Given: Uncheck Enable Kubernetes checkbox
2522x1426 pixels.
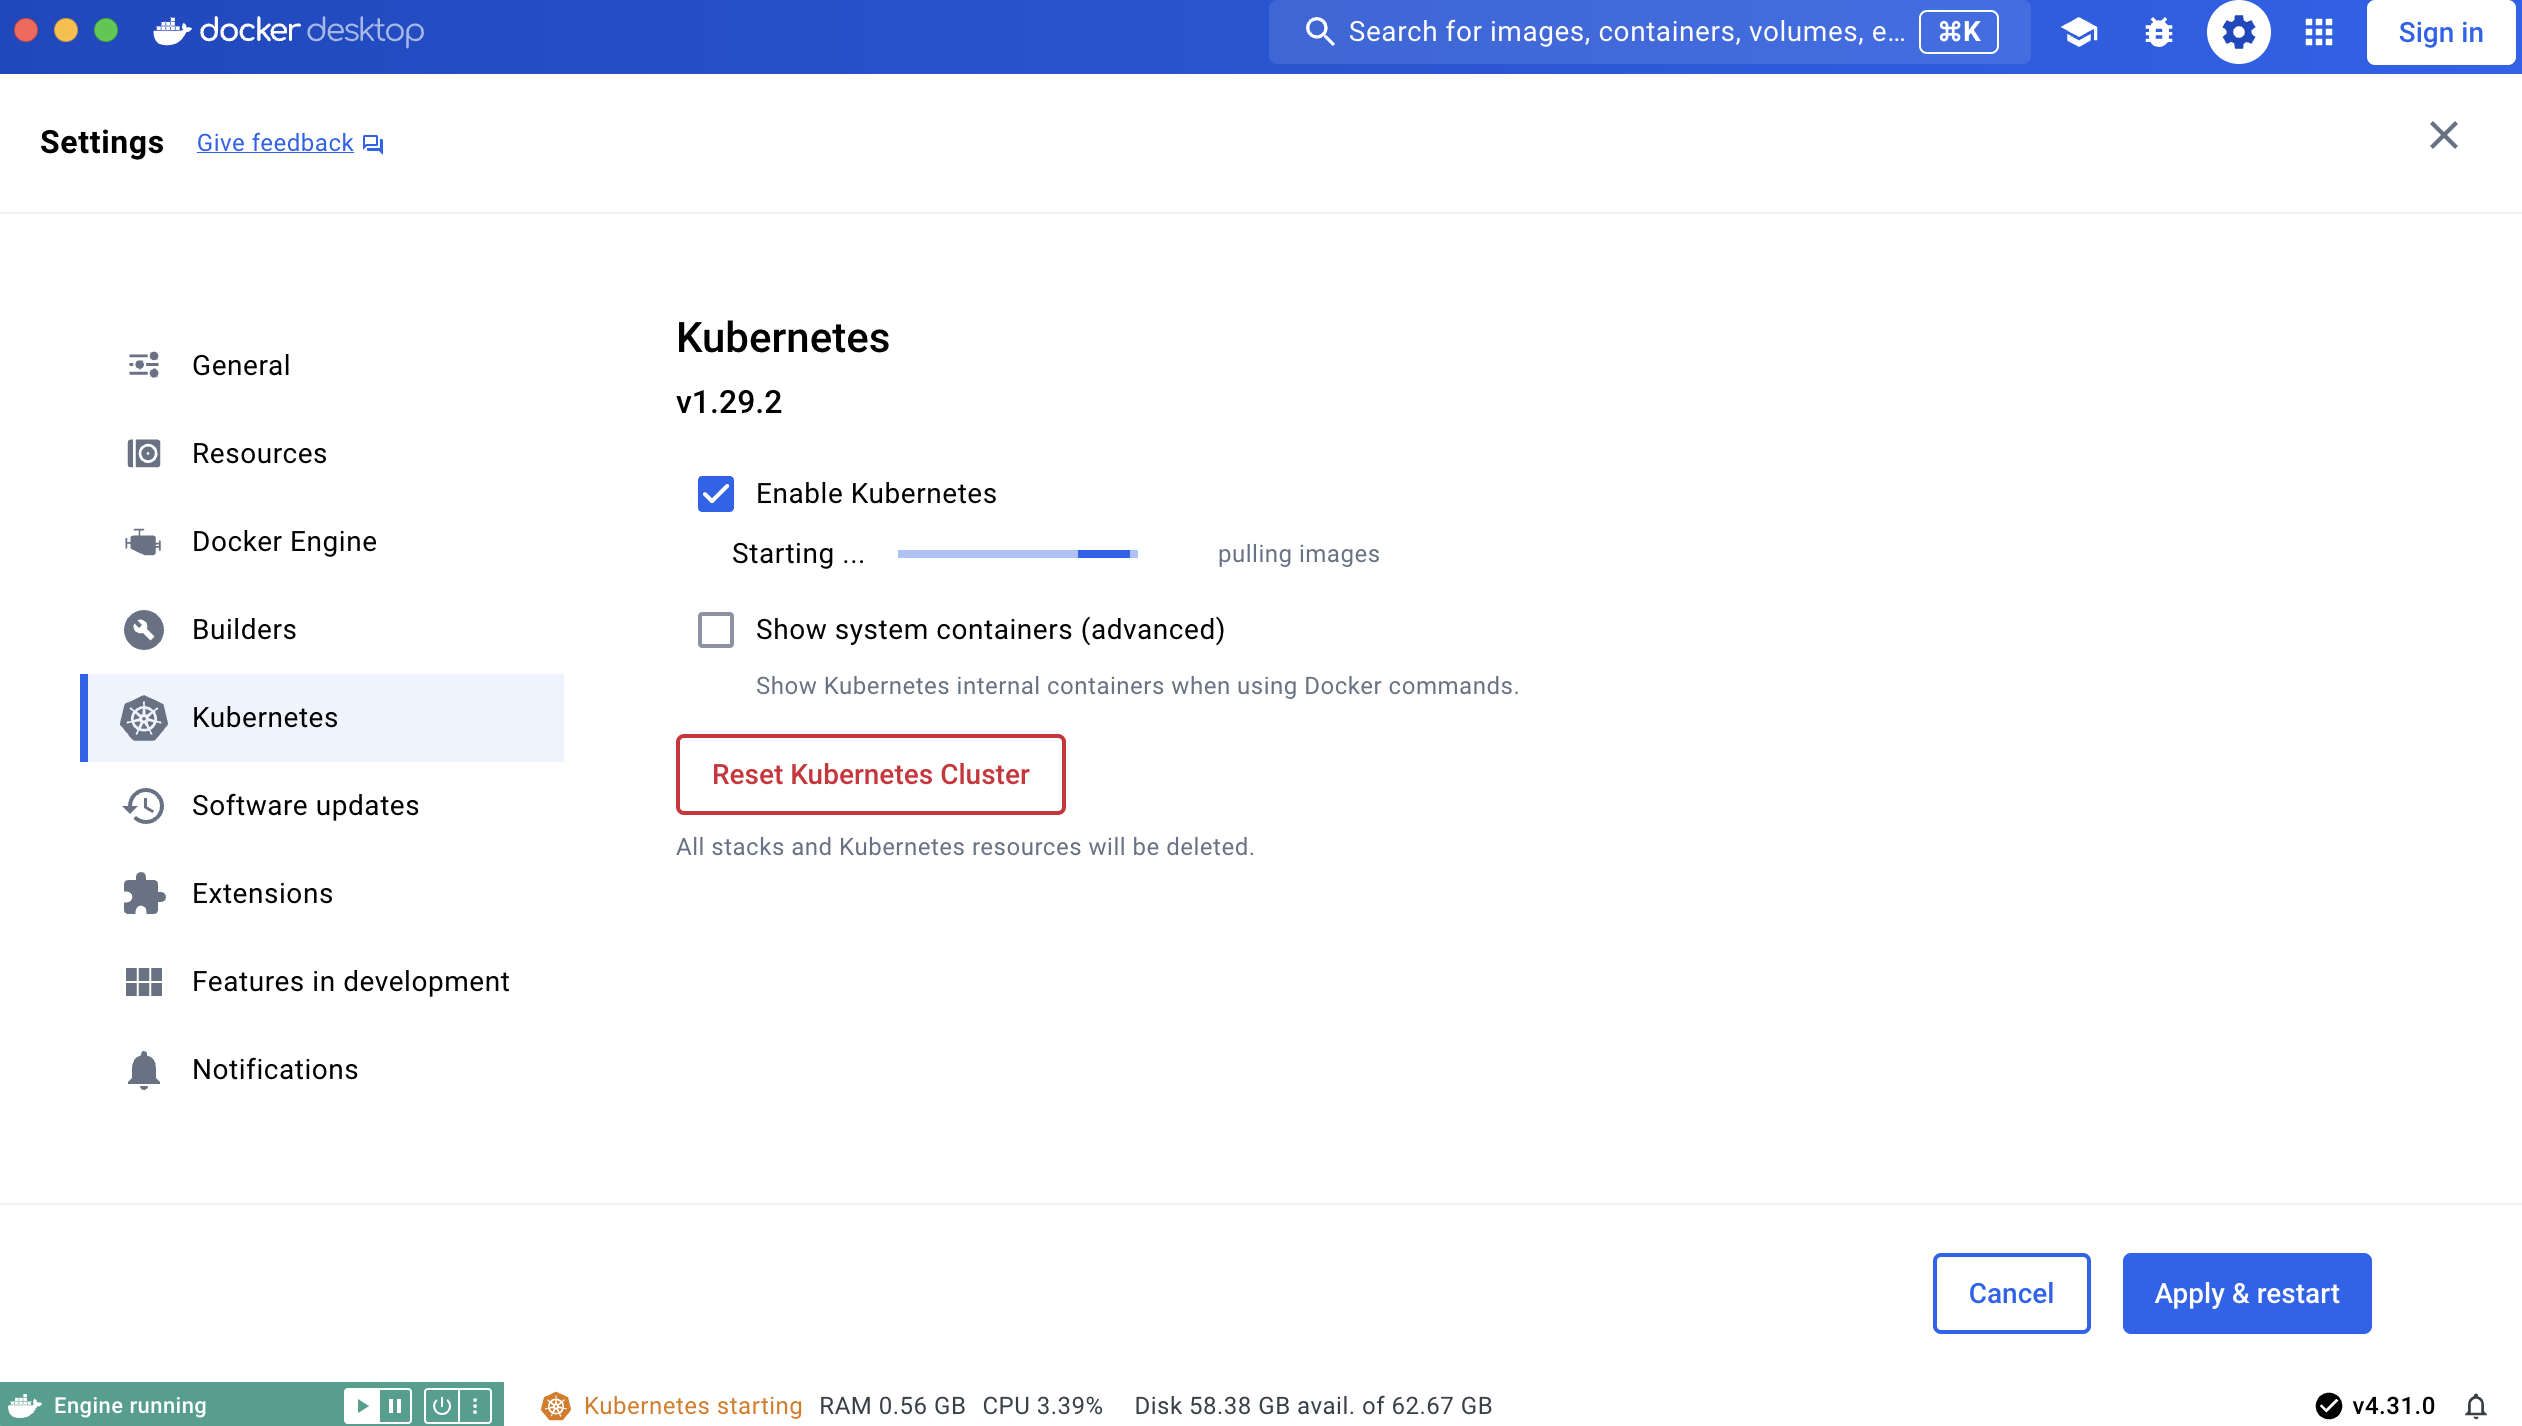Looking at the screenshot, I should point(716,494).
